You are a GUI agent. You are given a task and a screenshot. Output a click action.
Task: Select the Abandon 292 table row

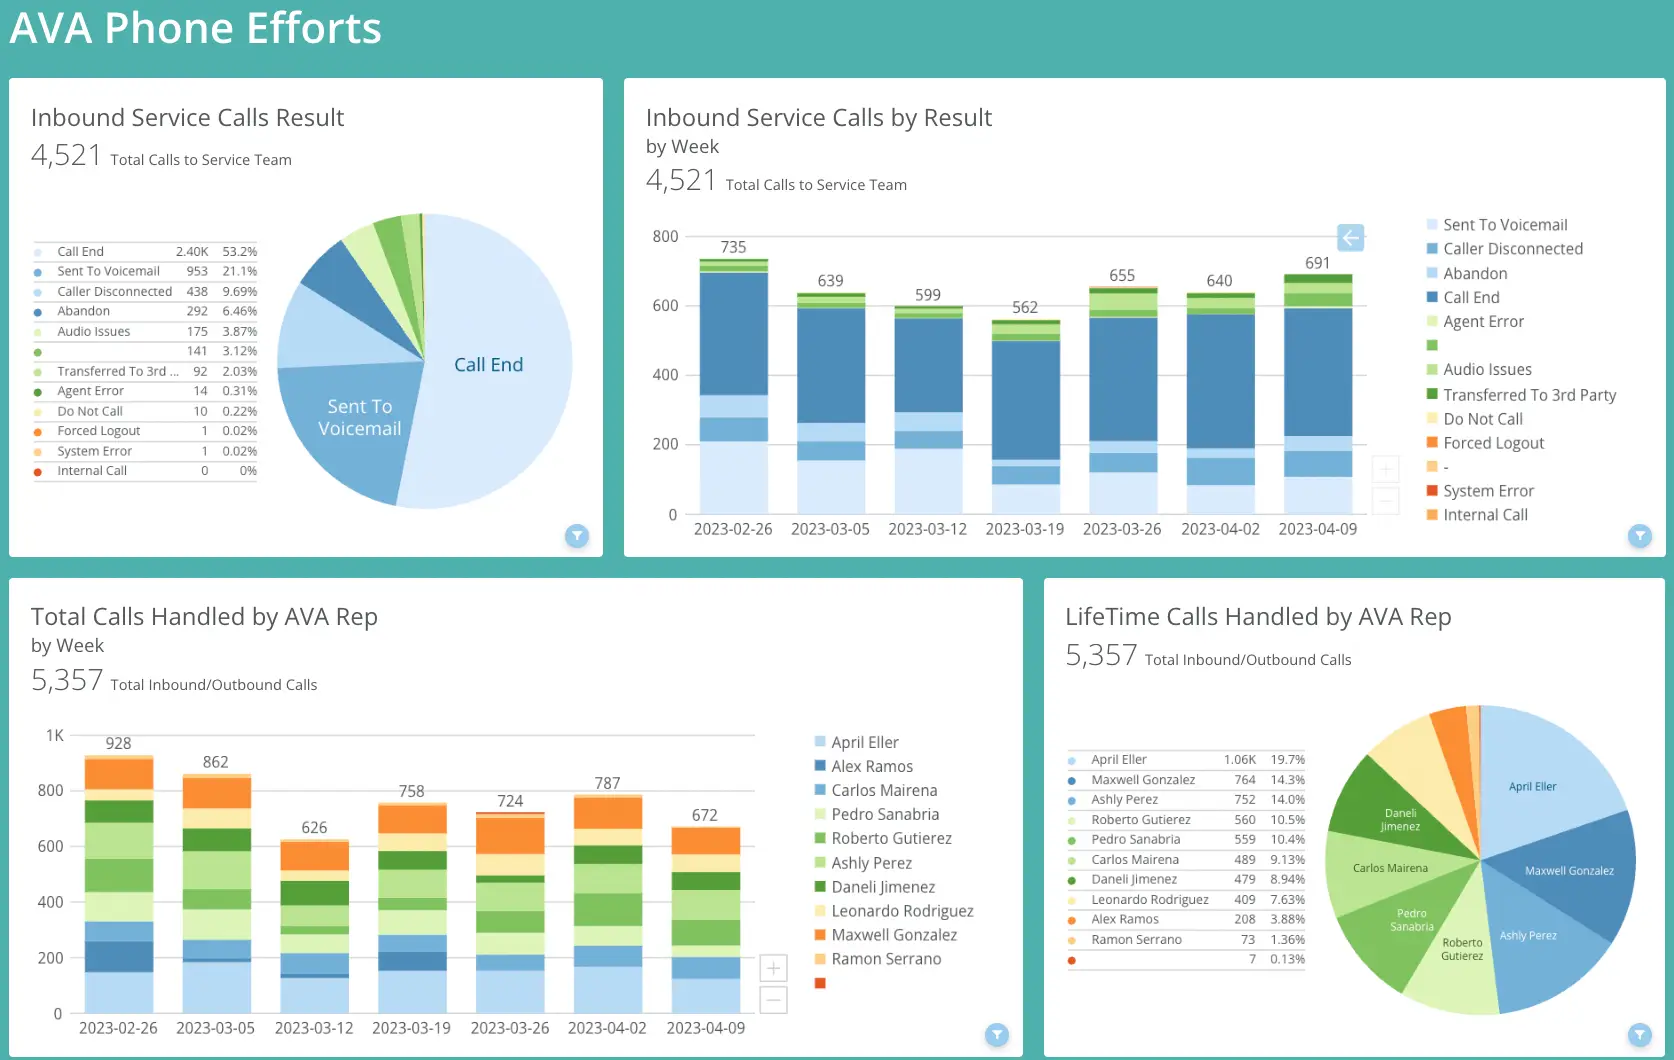pyautogui.click(x=145, y=312)
